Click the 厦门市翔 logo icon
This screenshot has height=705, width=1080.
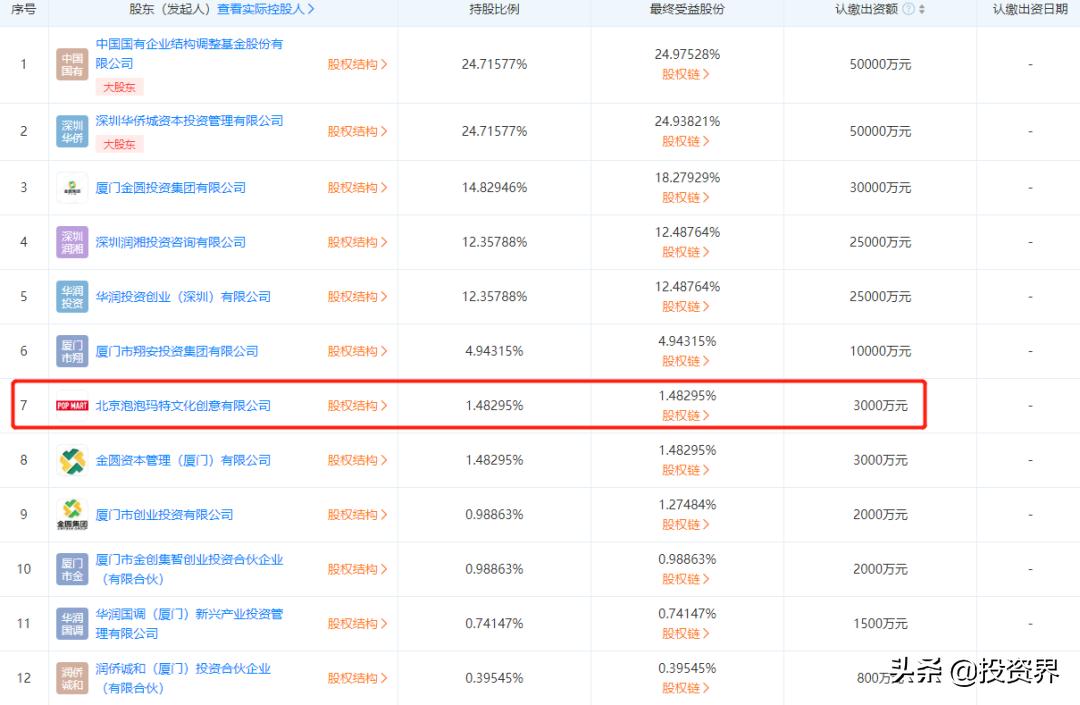coord(71,350)
